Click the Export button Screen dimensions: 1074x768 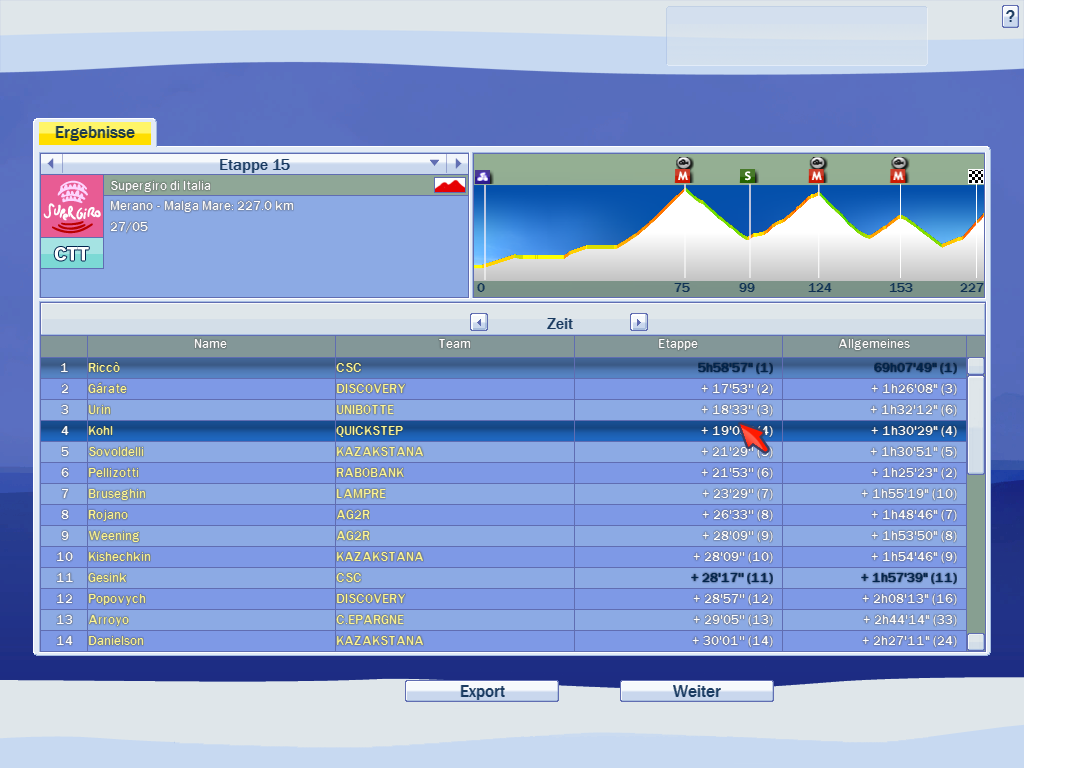tap(481, 691)
